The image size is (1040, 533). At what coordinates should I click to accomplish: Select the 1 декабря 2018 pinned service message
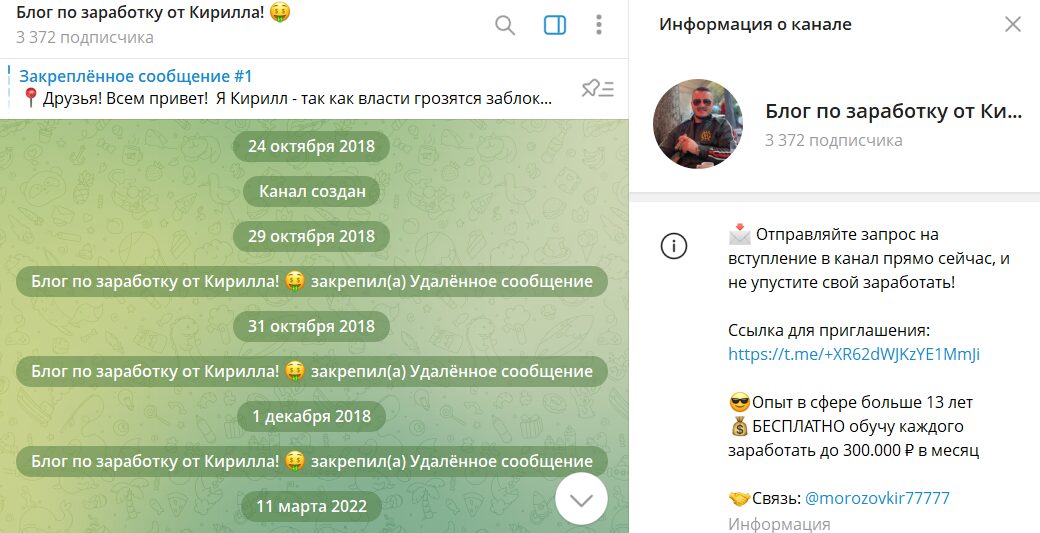point(312,461)
